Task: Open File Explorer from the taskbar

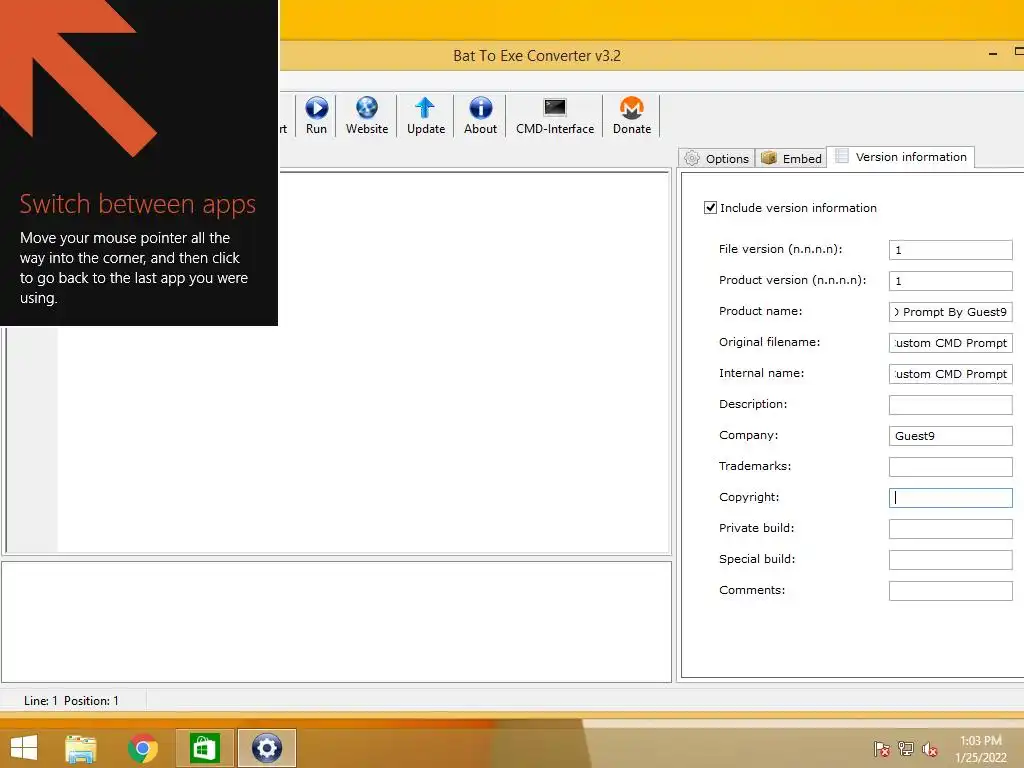Action: pyautogui.click(x=81, y=748)
